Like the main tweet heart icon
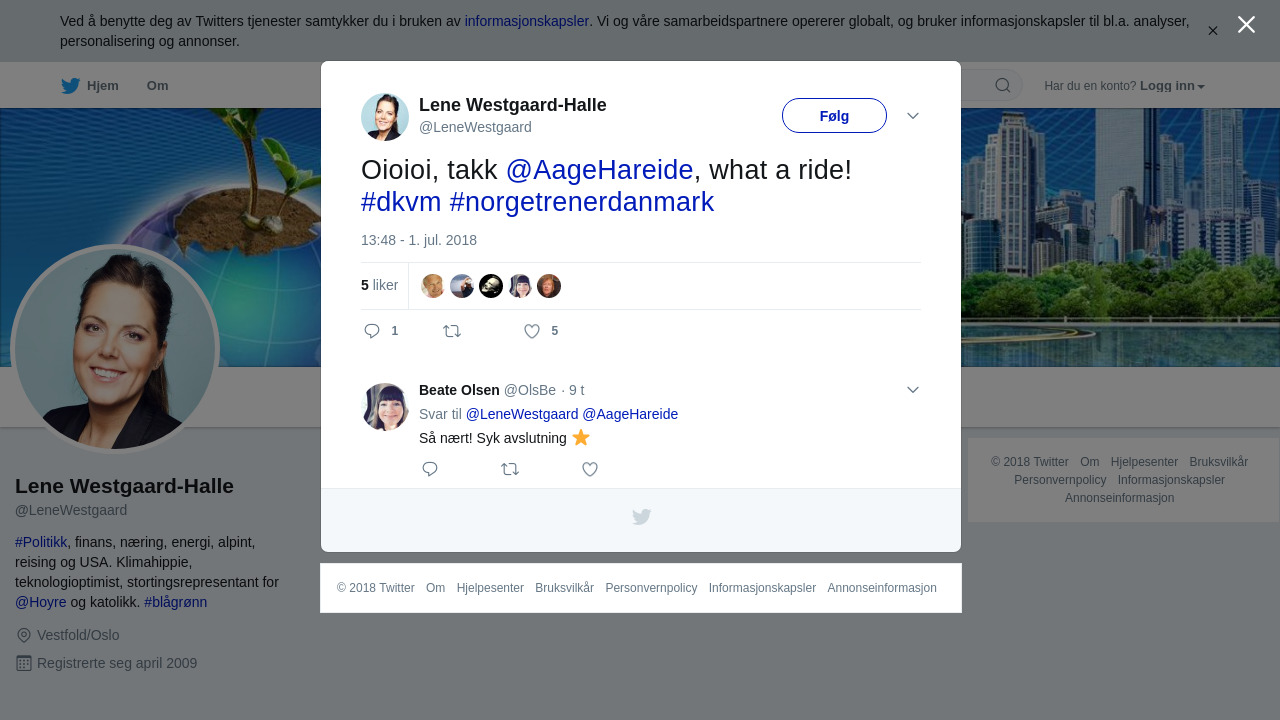This screenshot has width=1280, height=720. [532, 331]
